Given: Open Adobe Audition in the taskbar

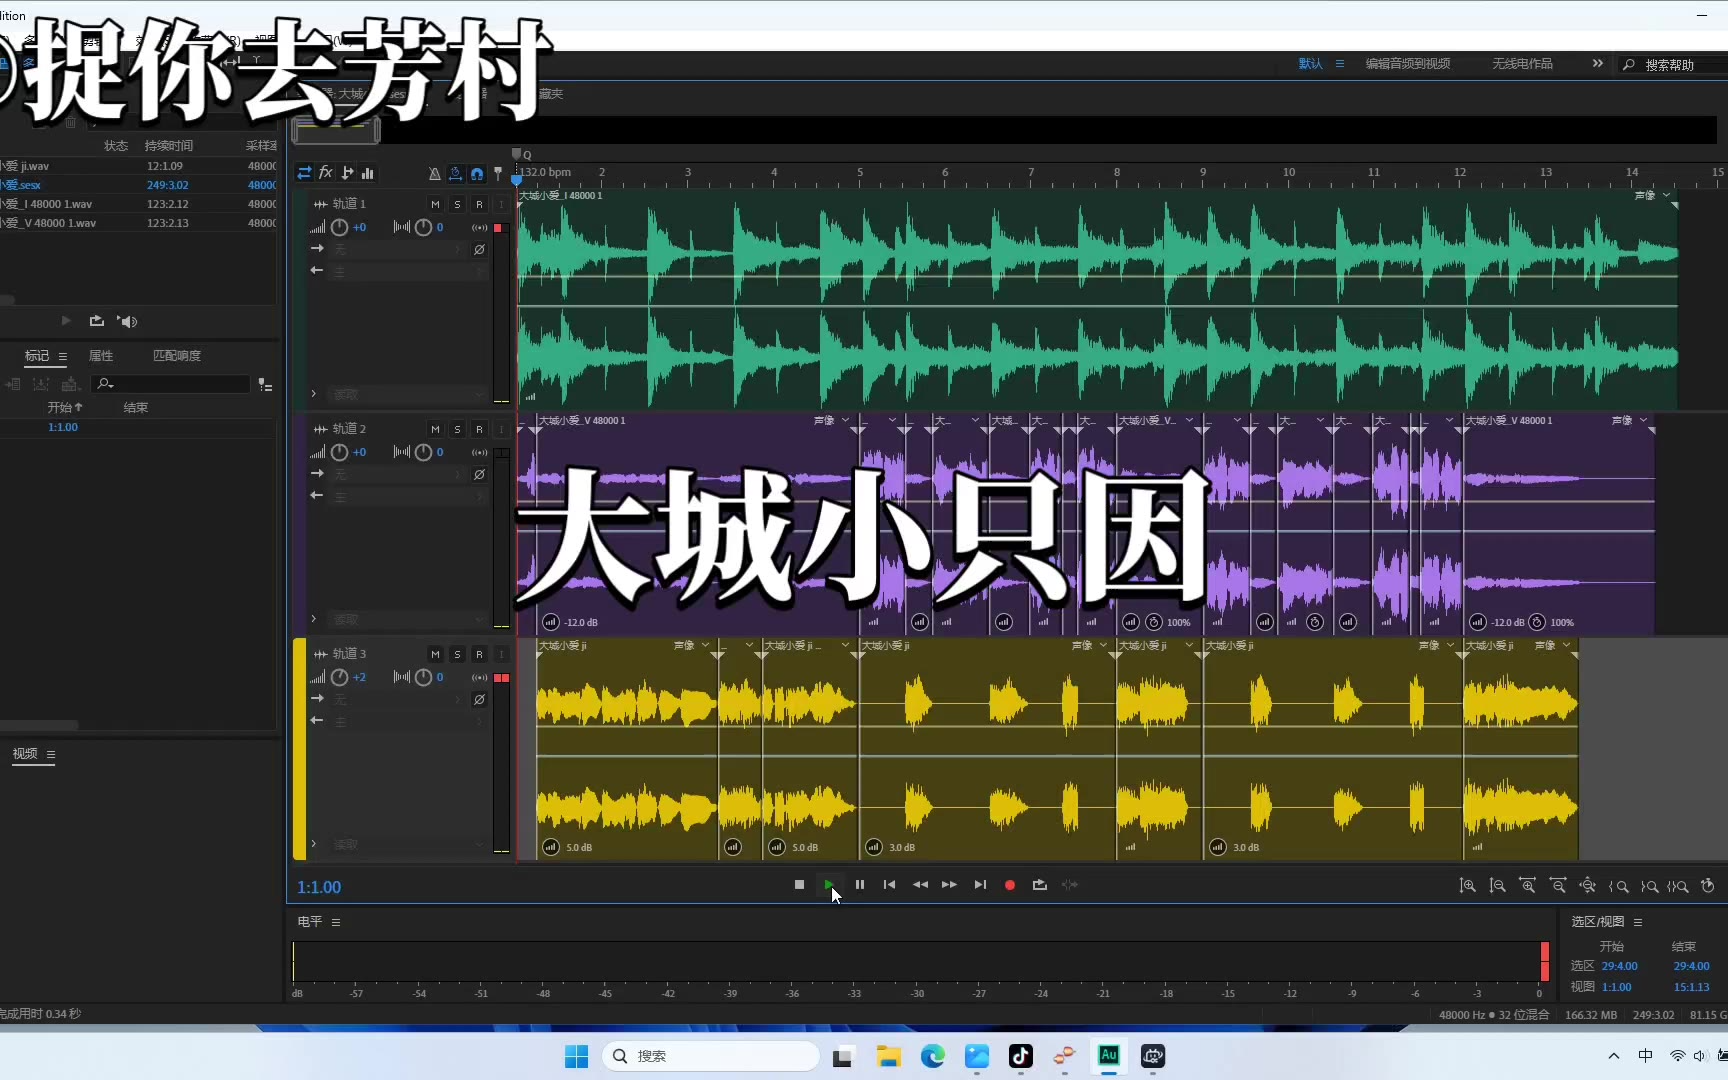Looking at the screenshot, I should pos(1109,1056).
